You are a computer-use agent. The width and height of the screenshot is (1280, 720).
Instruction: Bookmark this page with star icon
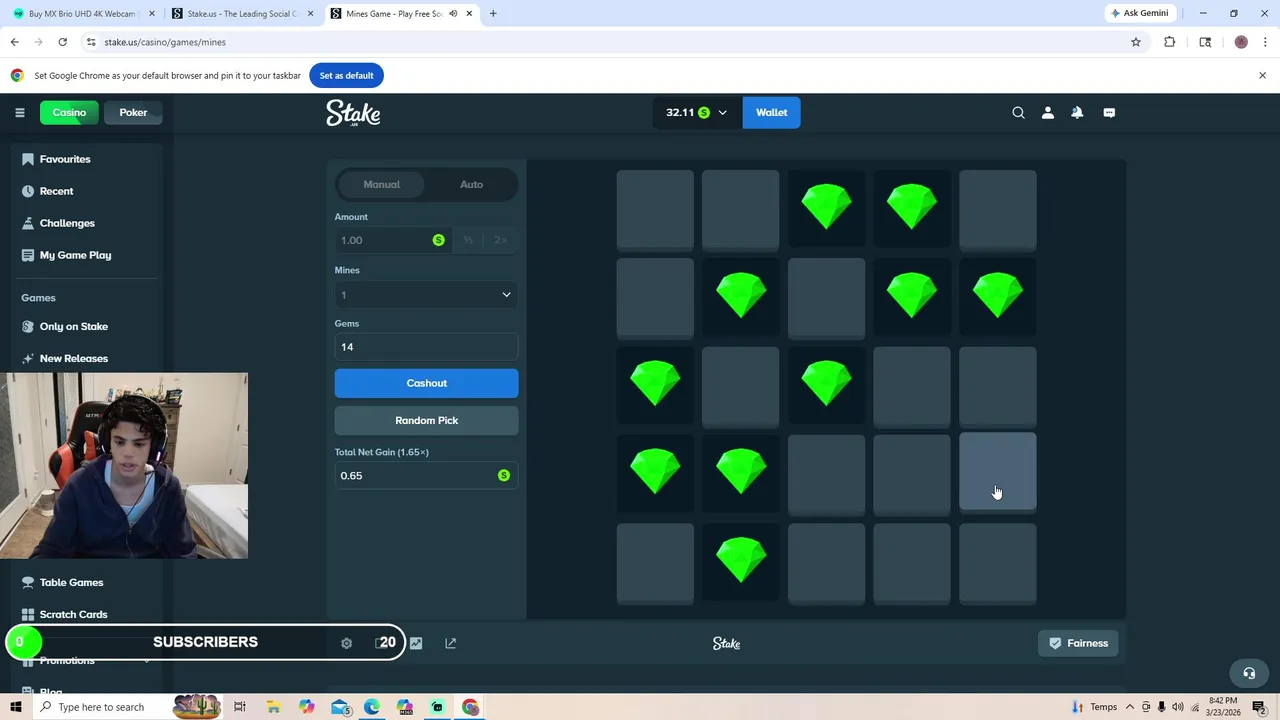click(x=1136, y=42)
